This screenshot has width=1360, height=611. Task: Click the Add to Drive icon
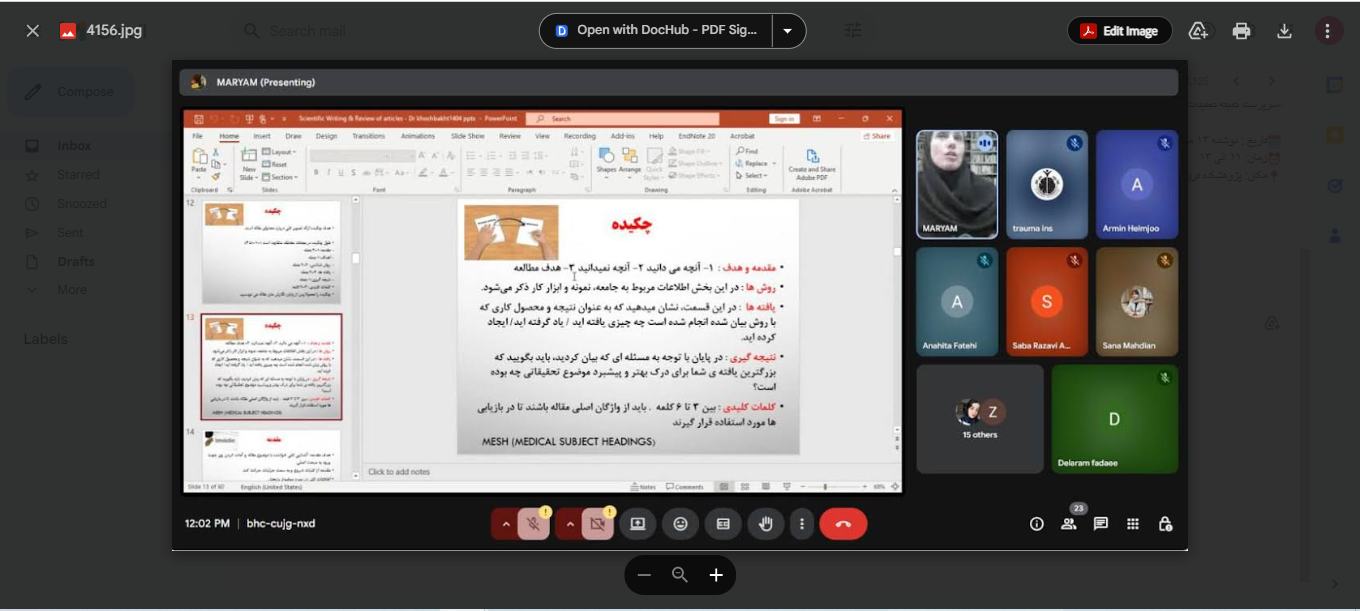(1198, 31)
